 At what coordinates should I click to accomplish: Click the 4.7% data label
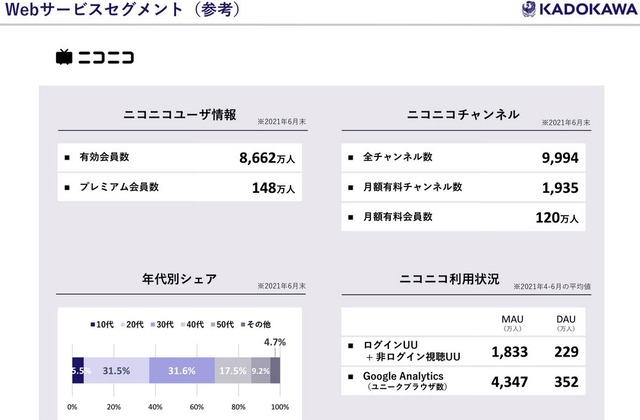[x=275, y=342]
